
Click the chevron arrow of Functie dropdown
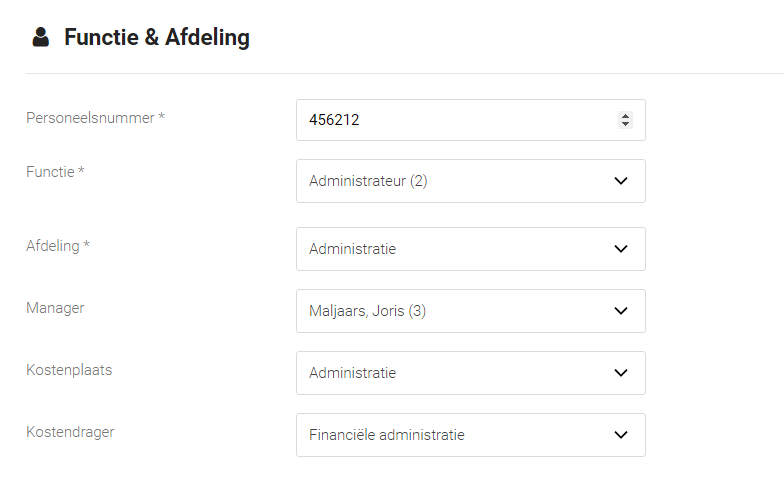pyautogui.click(x=620, y=181)
